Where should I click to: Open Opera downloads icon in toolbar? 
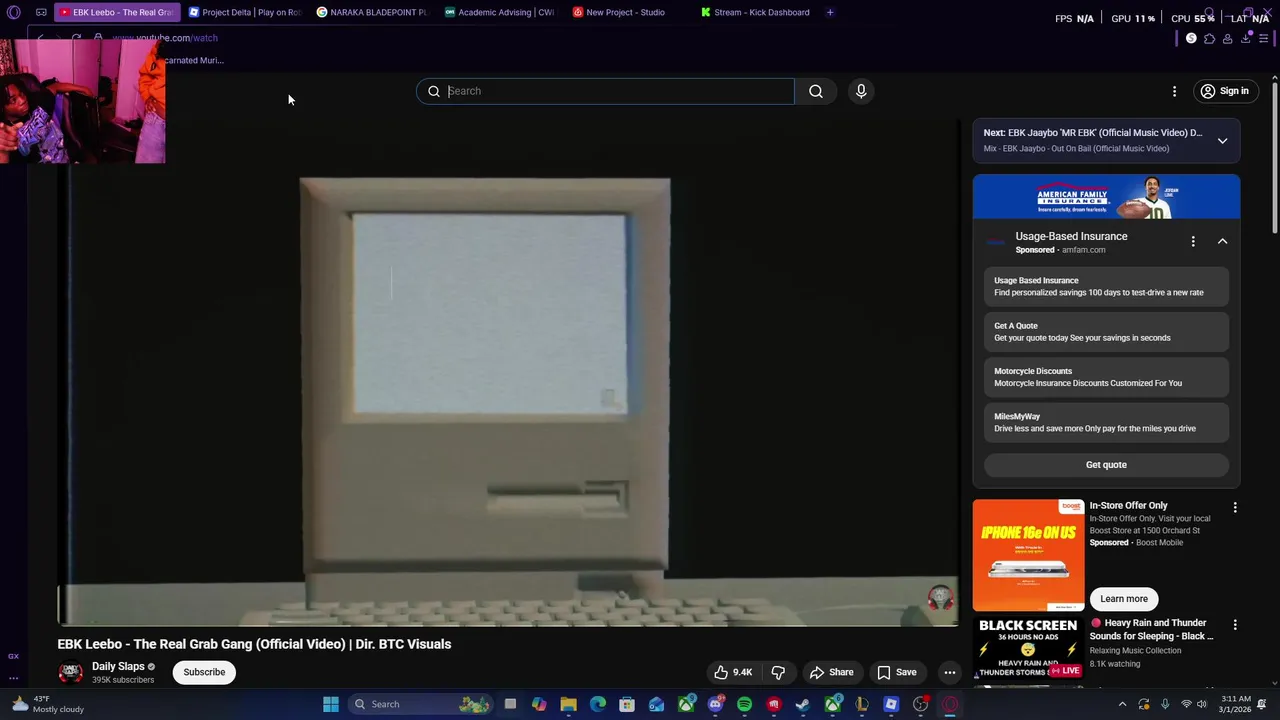(x=1246, y=38)
